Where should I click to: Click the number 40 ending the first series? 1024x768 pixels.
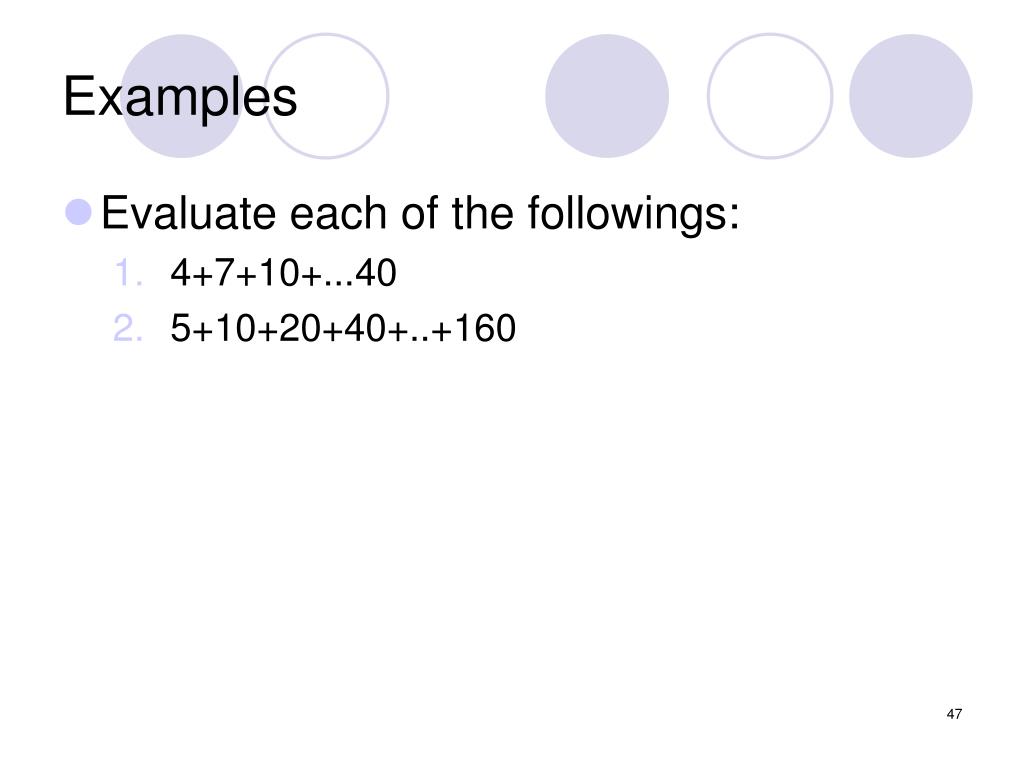click(376, 272)
